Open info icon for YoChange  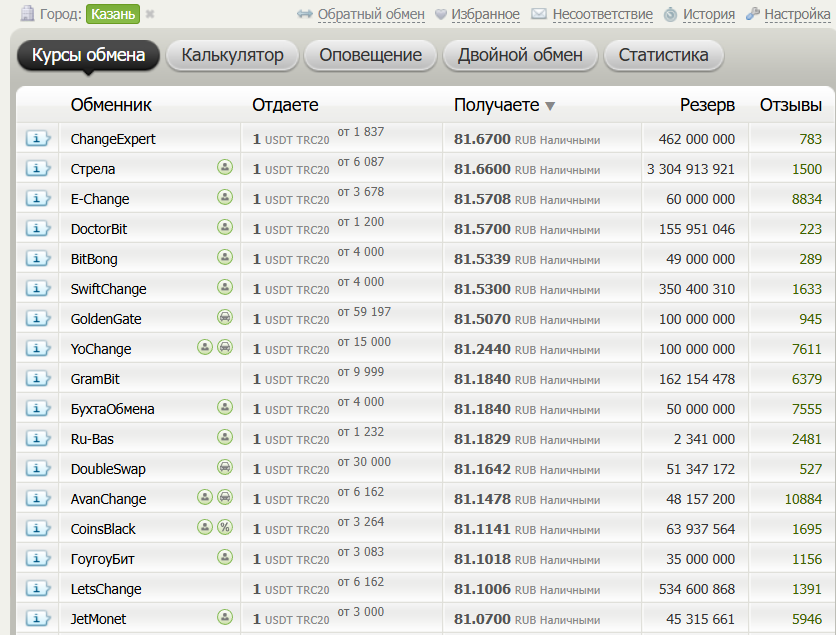37,349
